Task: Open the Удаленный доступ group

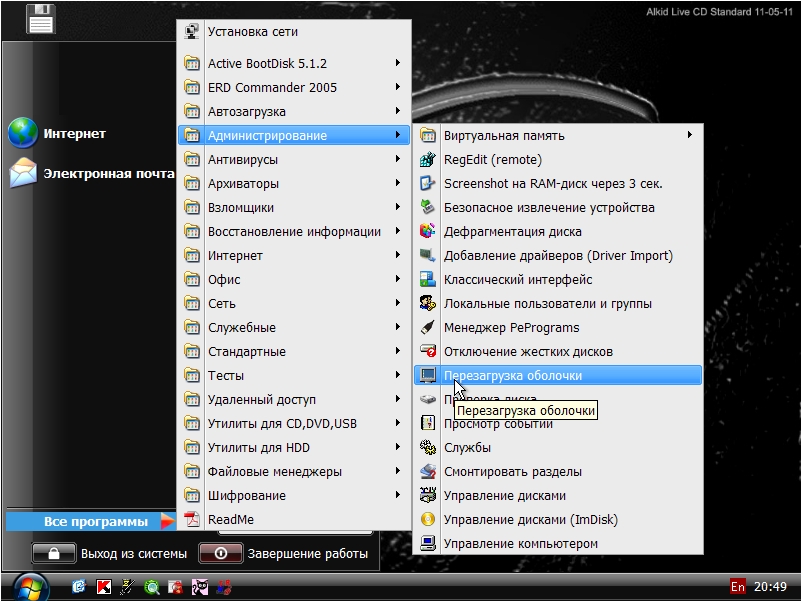Action: 294,400
